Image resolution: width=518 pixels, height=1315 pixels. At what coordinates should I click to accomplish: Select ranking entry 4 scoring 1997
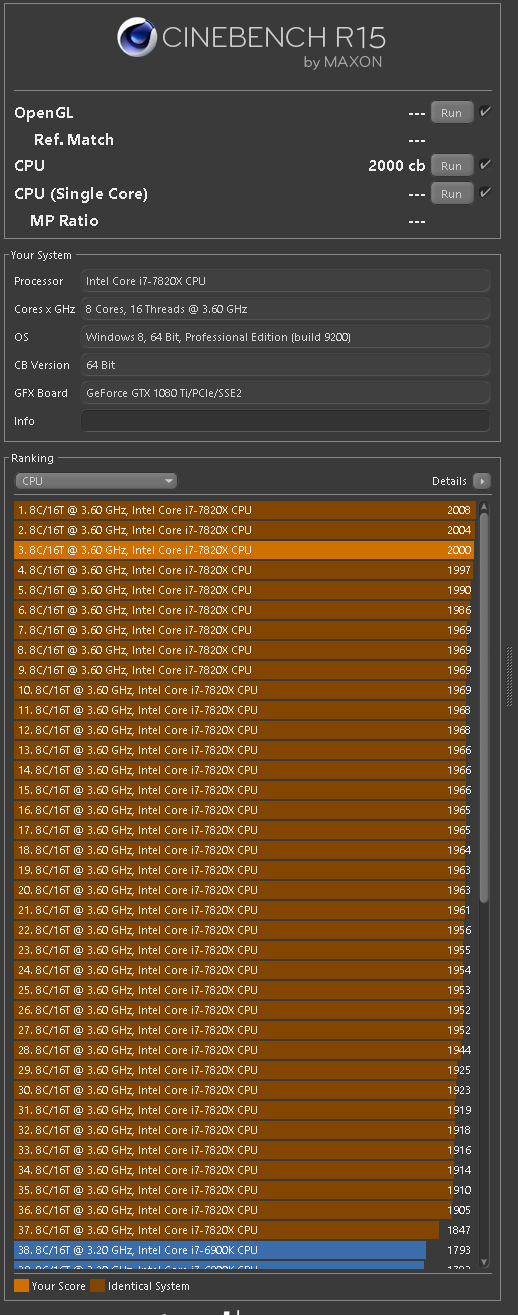[245, 570]
